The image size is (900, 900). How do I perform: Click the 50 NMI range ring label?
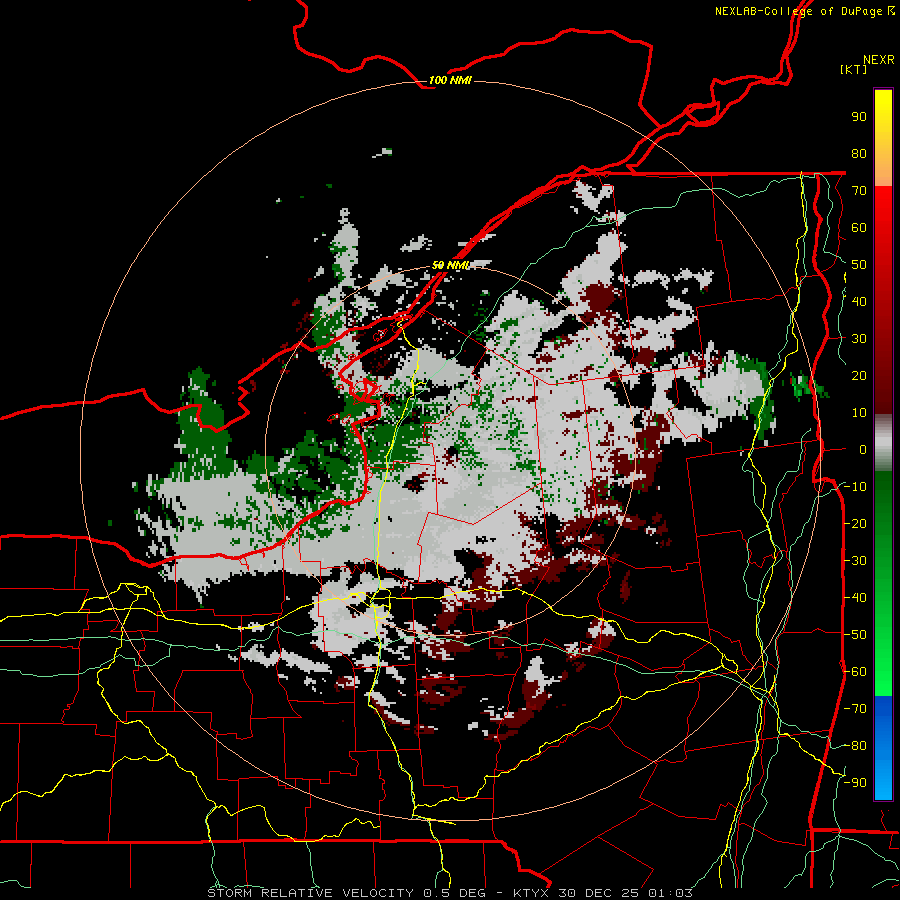(451, 265)
